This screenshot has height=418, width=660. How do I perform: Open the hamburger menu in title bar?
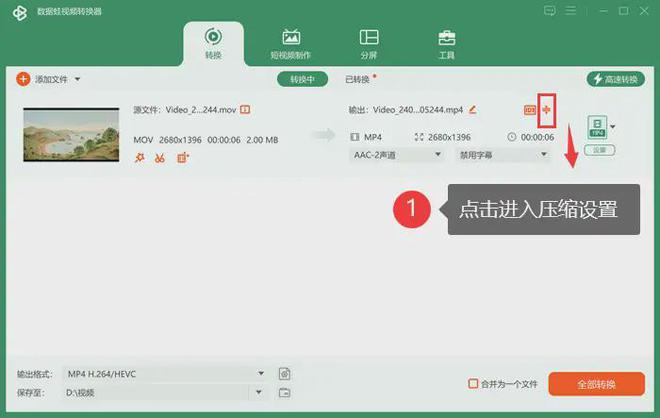[571, 11]
